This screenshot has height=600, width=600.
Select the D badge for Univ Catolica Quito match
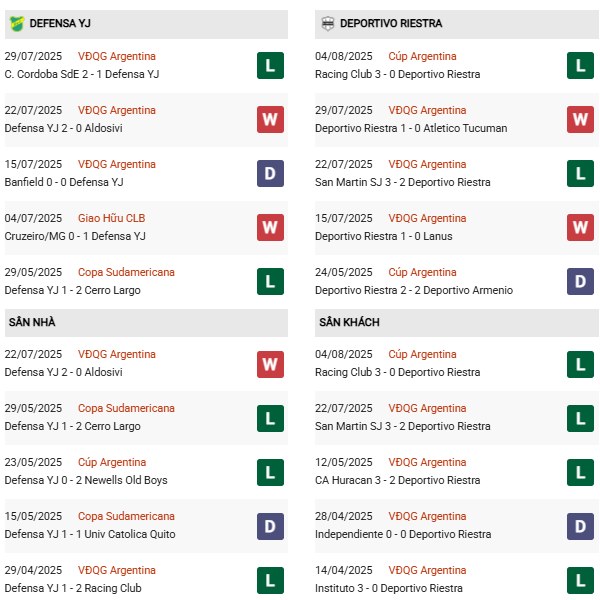pos(270,526)
